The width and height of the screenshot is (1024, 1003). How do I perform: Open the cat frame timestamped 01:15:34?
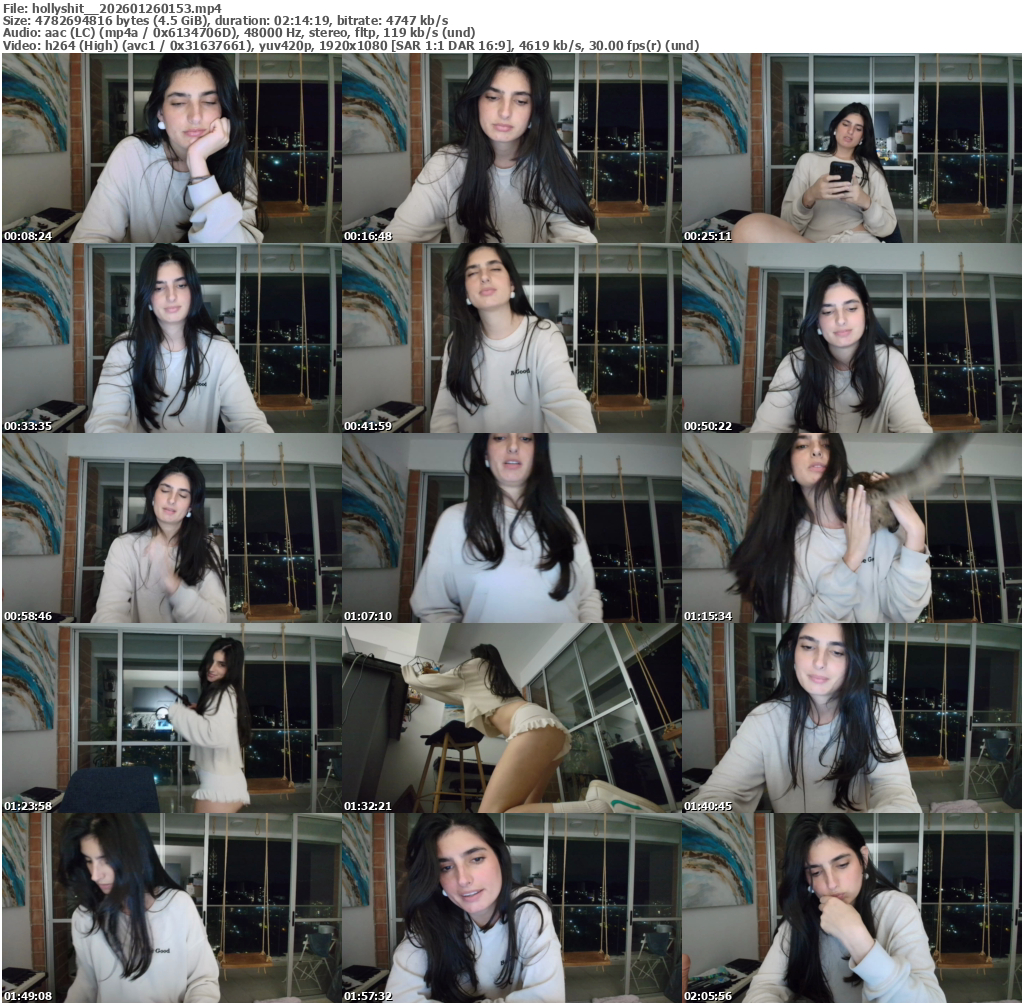pos(852,528)
